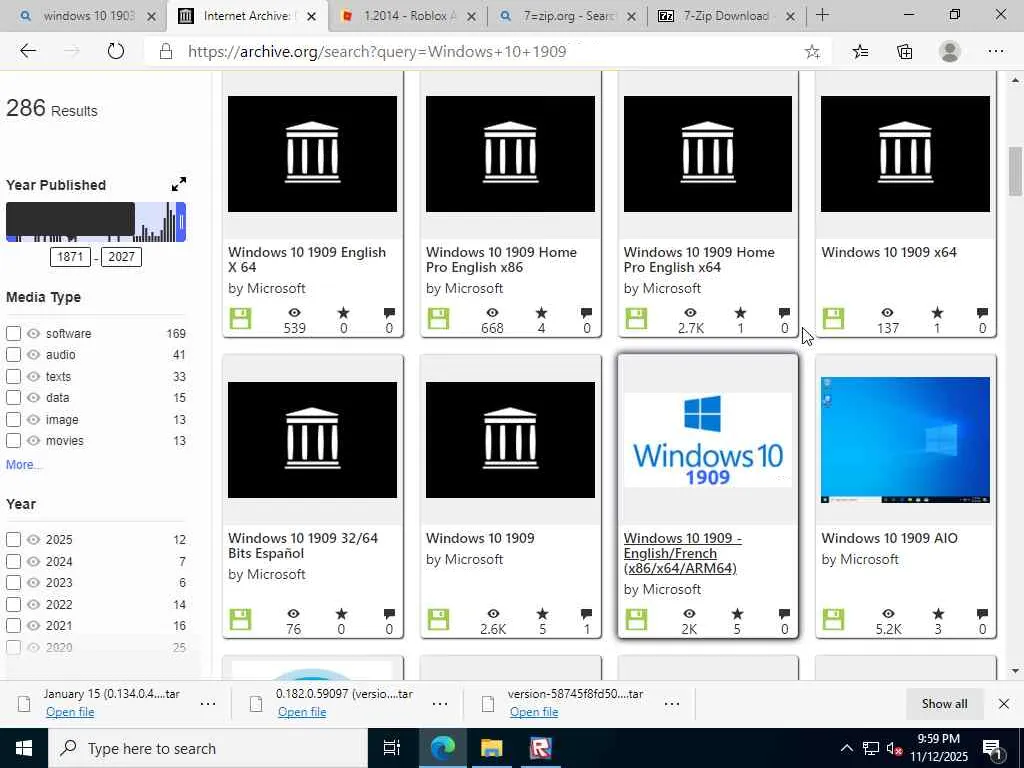Viewport: 1024px width, 768px height.
Task: Expand the Year Published histogram
Action: point(179,184)
